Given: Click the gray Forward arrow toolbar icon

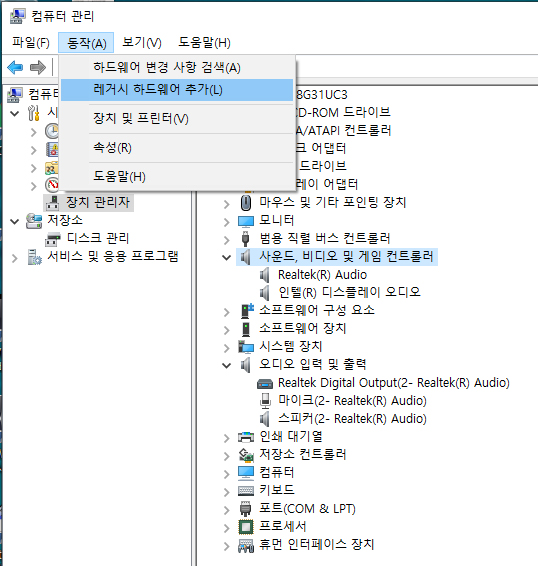Looking at the screenshot, I should click(x=38, y=68).
